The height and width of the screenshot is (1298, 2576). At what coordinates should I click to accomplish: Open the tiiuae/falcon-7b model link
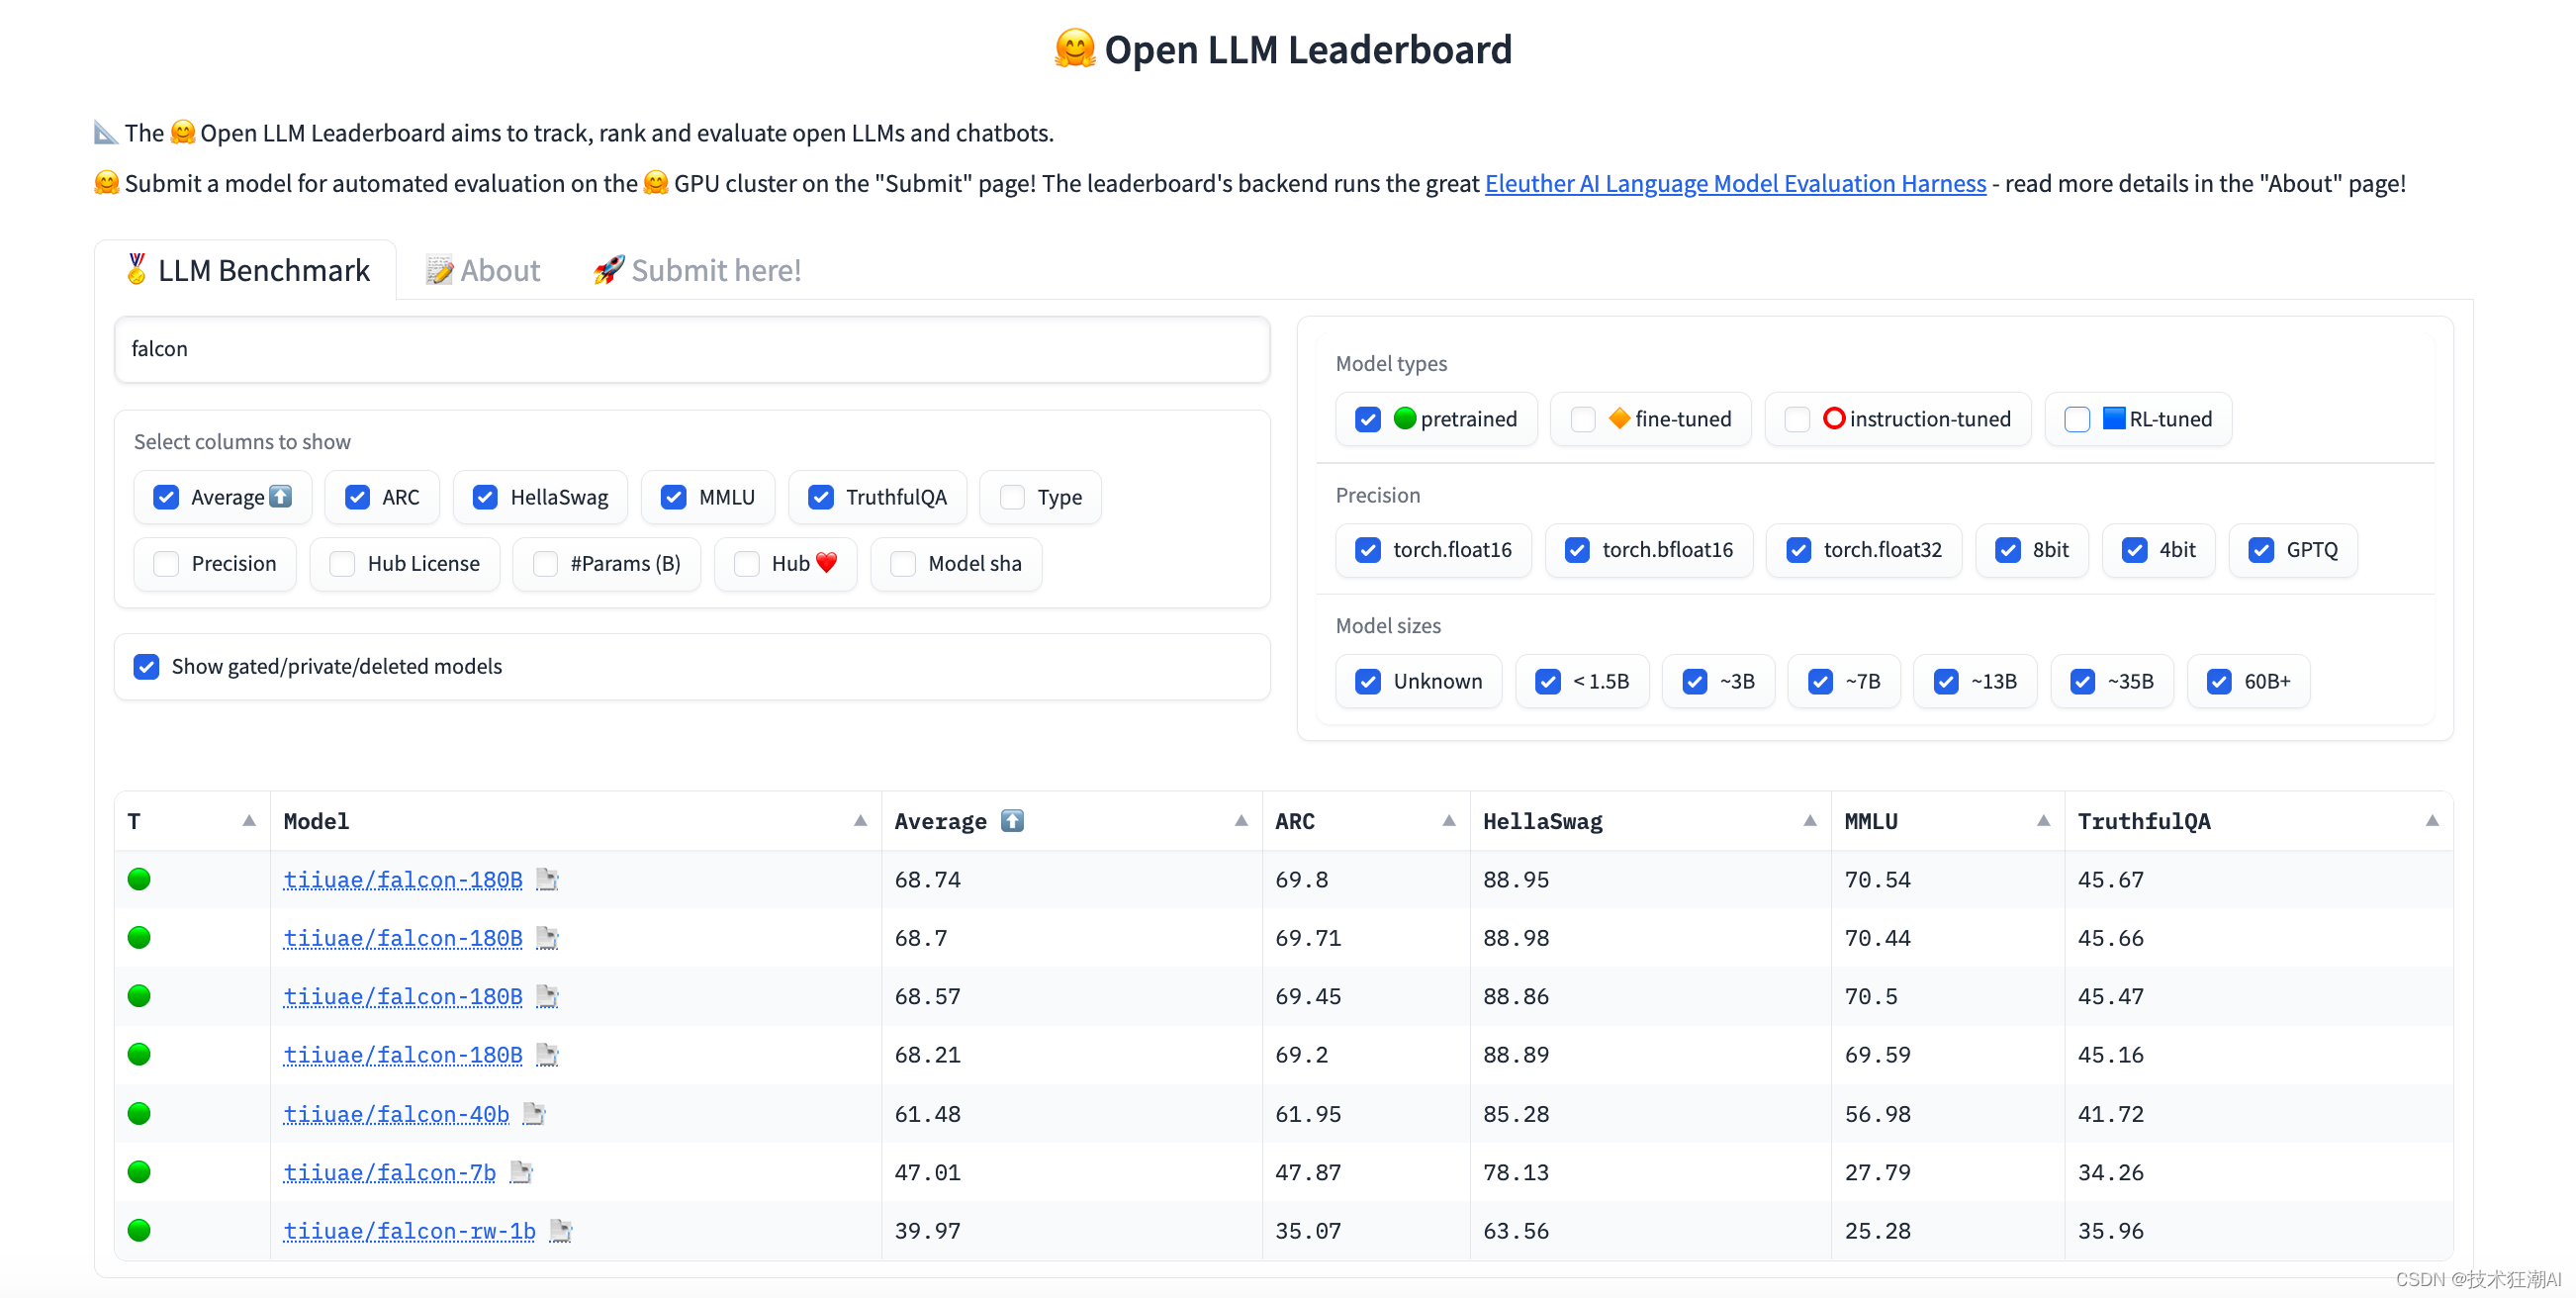(x=389, y=1172)
